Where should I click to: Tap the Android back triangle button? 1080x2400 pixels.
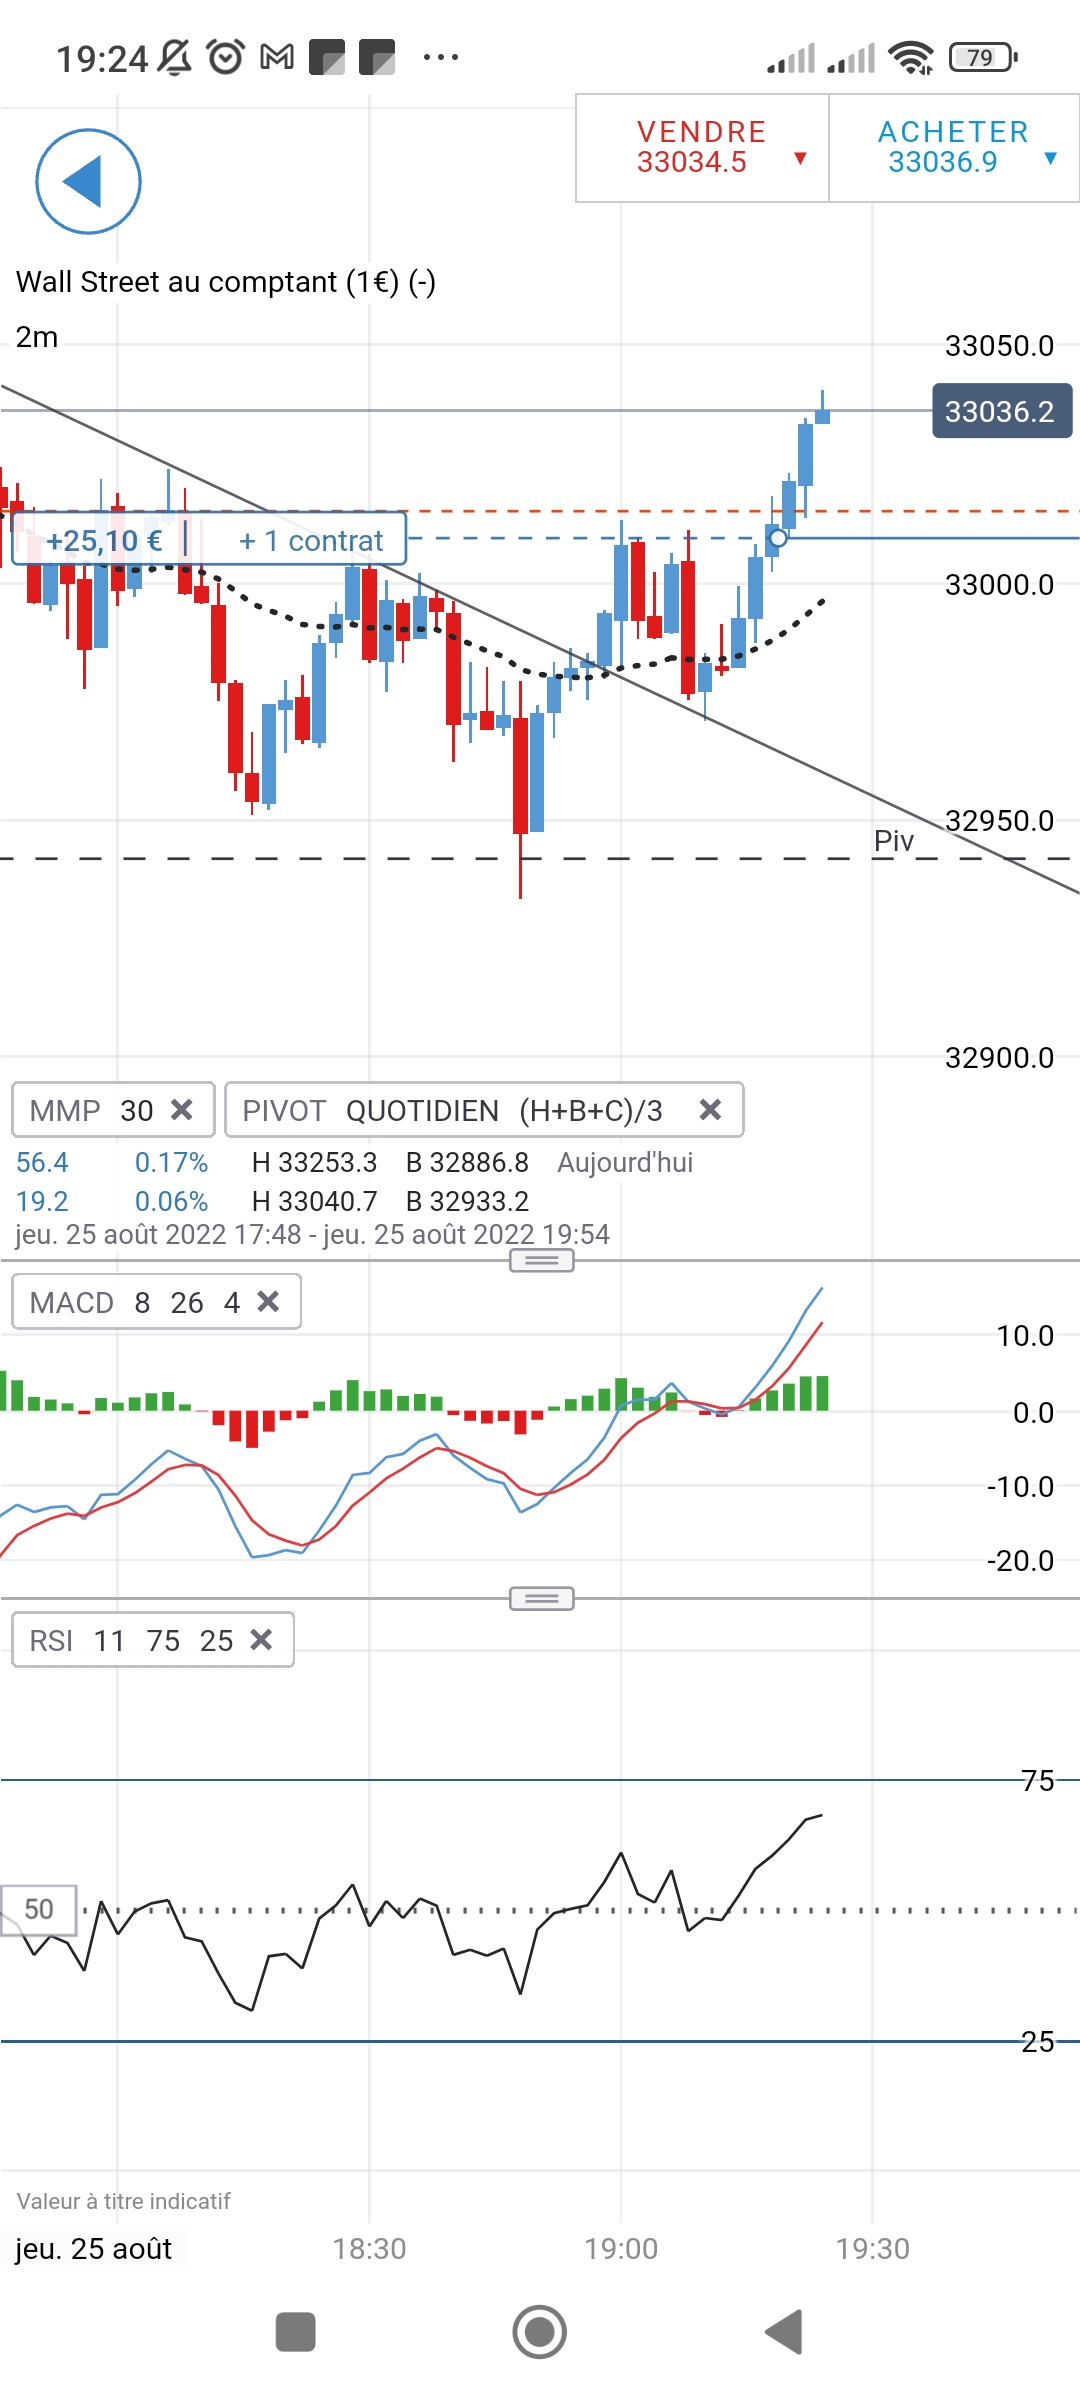(784, 2332)
